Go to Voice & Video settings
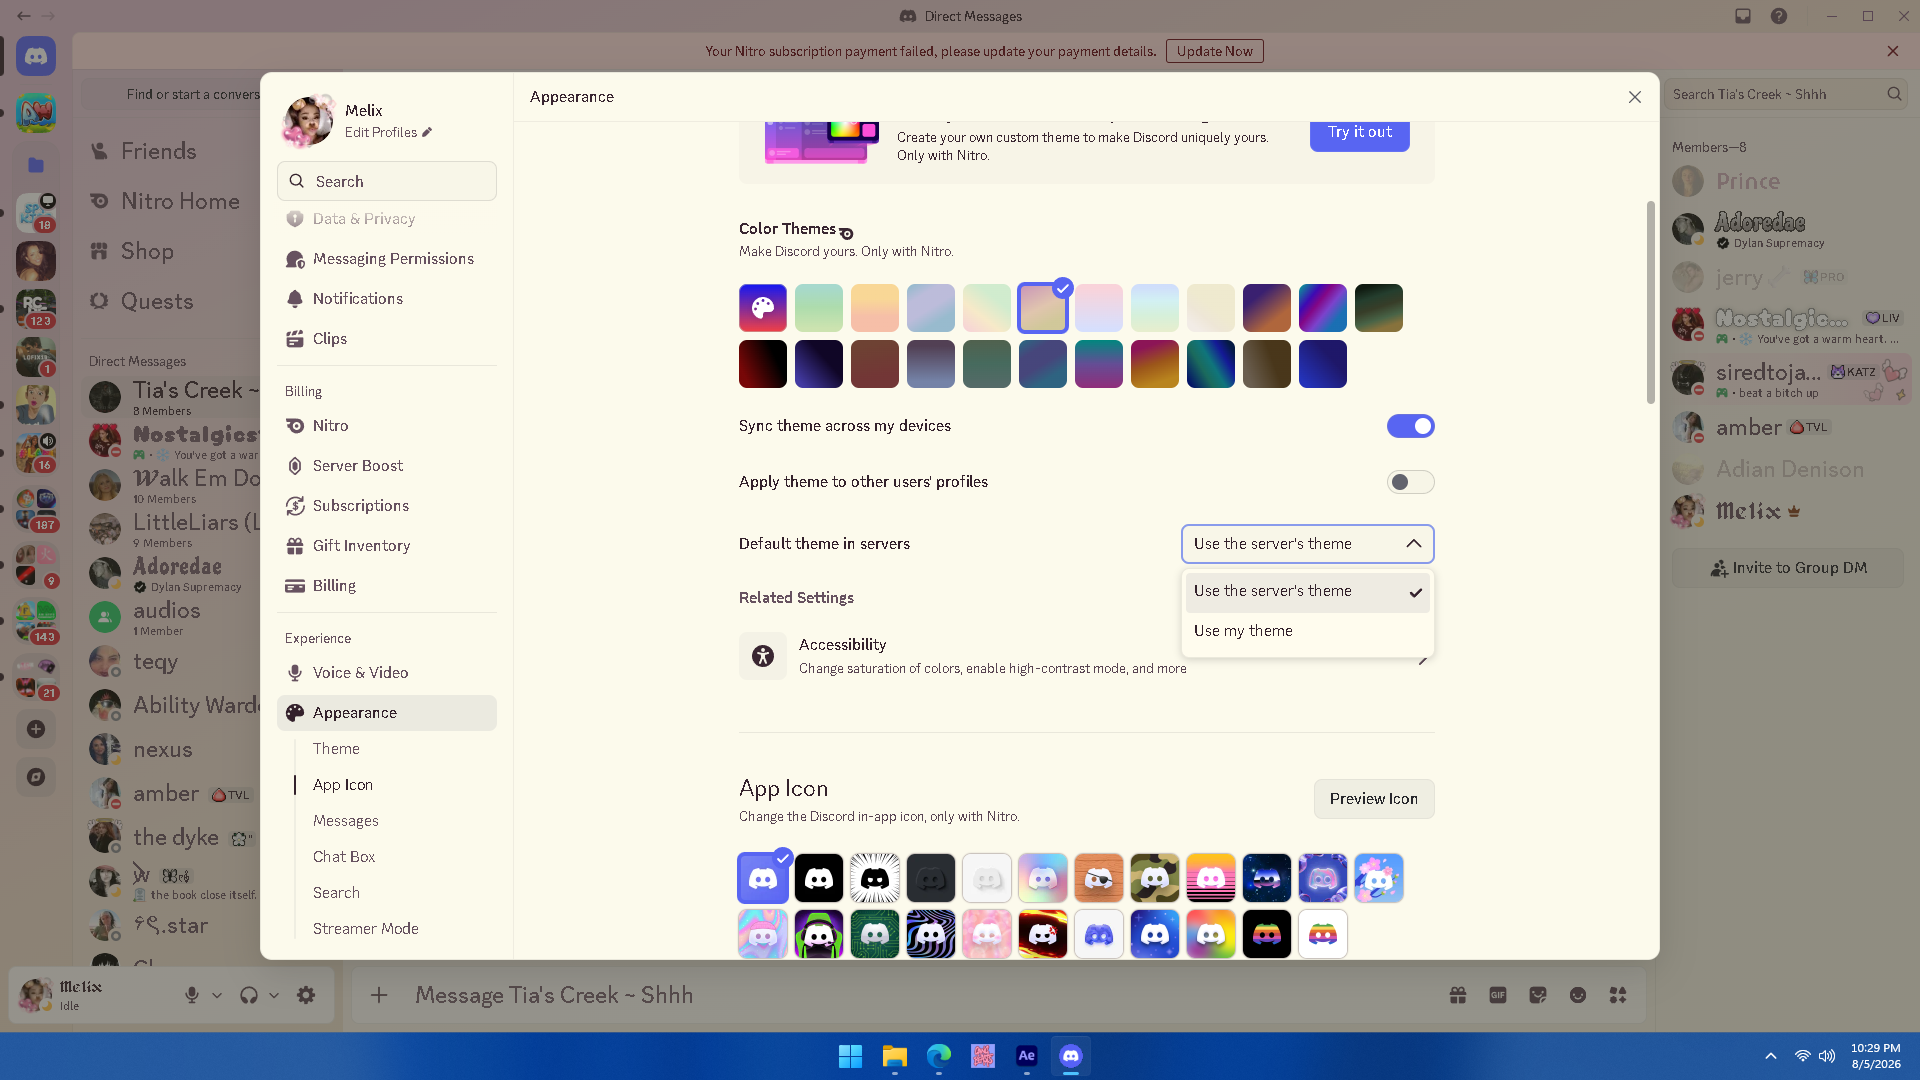The height and width of the screenshot is (1080, 1920). click(387, 673)
